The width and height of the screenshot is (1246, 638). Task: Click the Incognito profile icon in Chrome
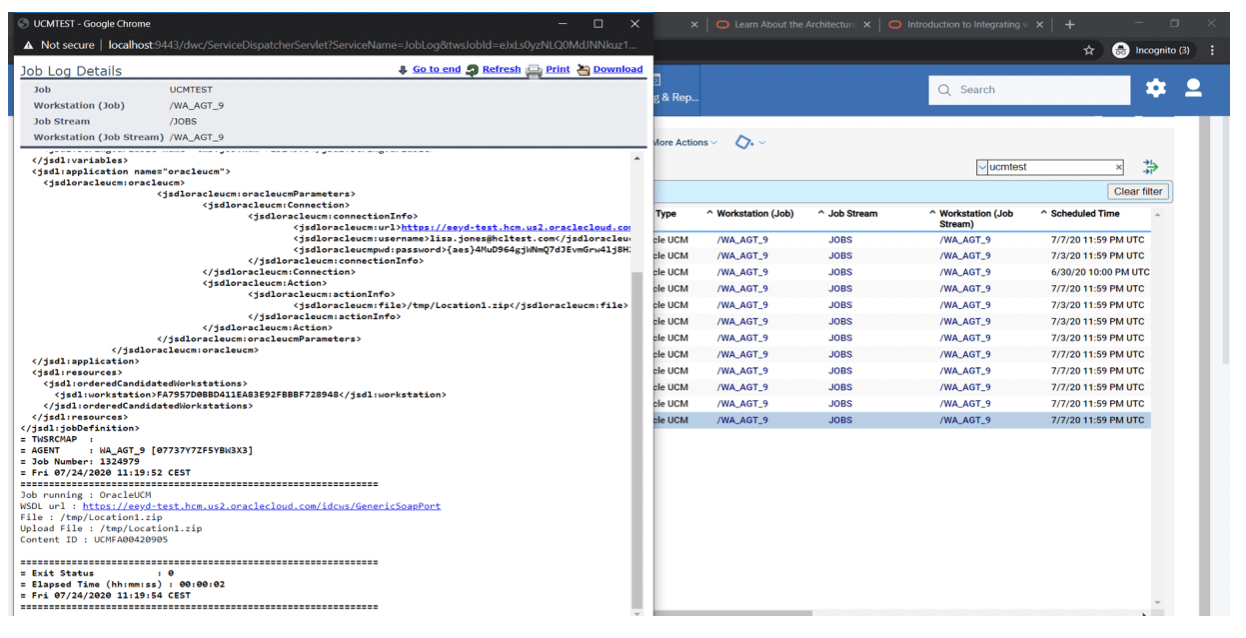[x=1119, y=49]
